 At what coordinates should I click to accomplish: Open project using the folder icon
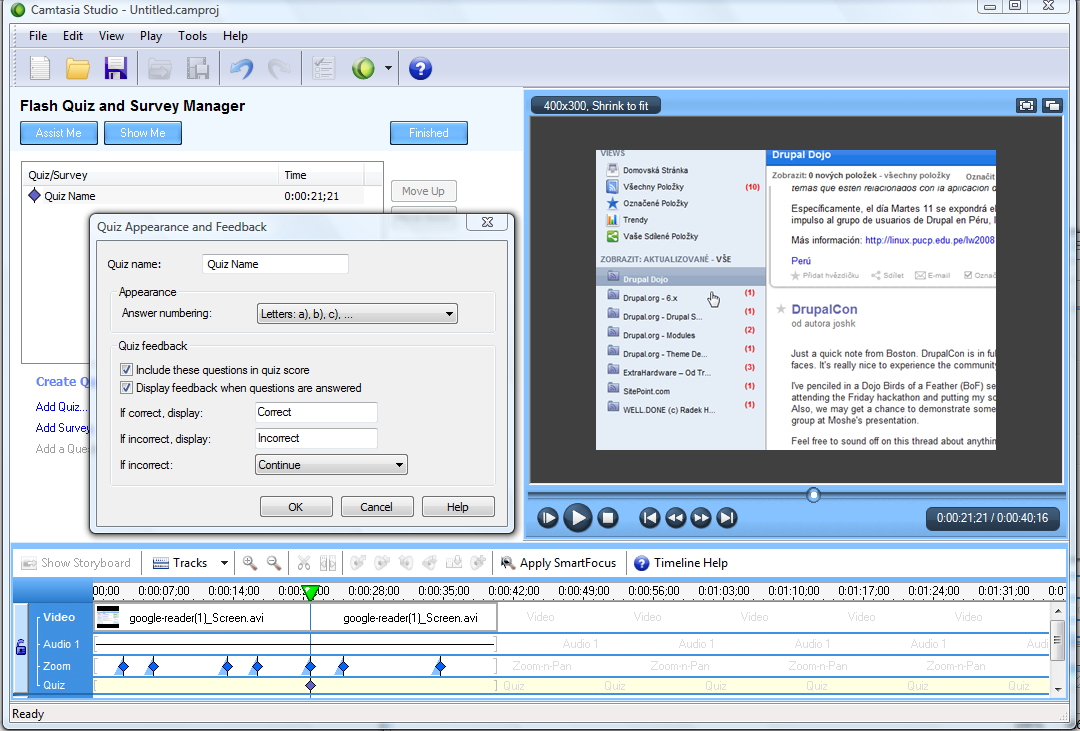(78, 68)
